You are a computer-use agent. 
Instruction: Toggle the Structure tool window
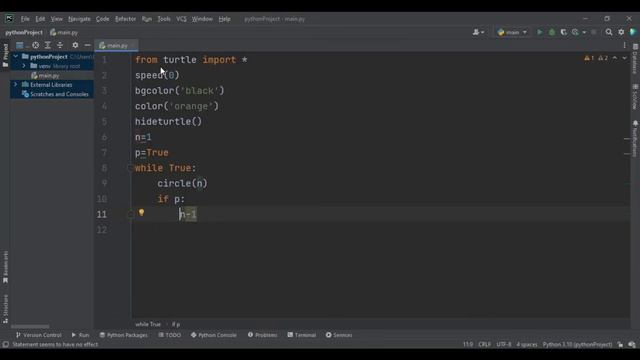5,309
